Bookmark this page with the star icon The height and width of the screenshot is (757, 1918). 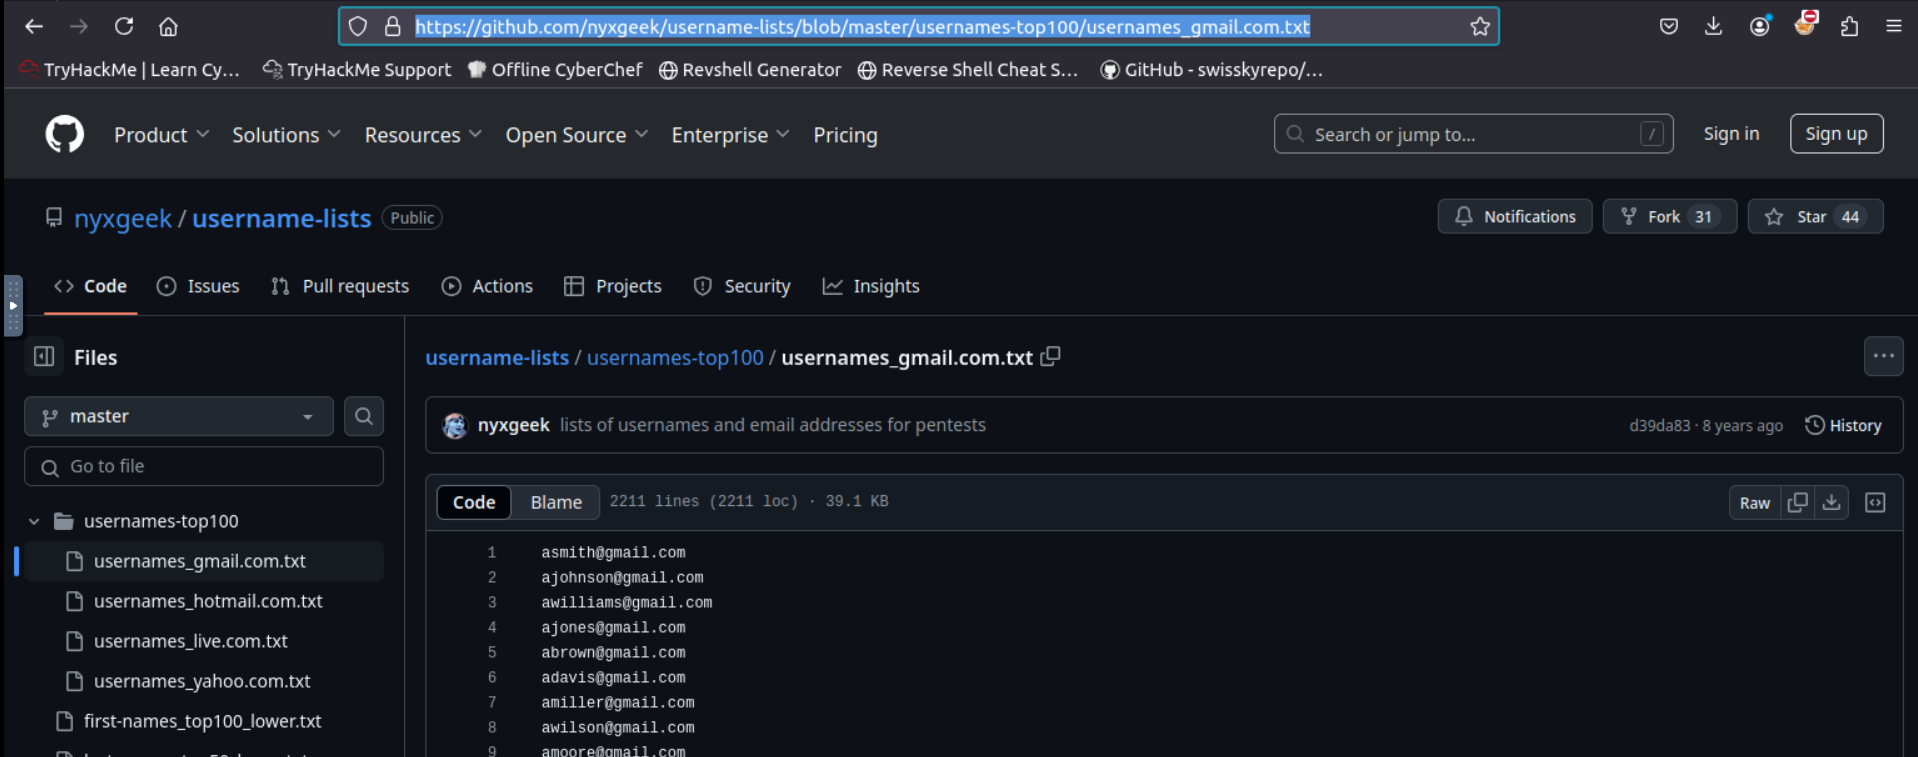coord(1480,26)
